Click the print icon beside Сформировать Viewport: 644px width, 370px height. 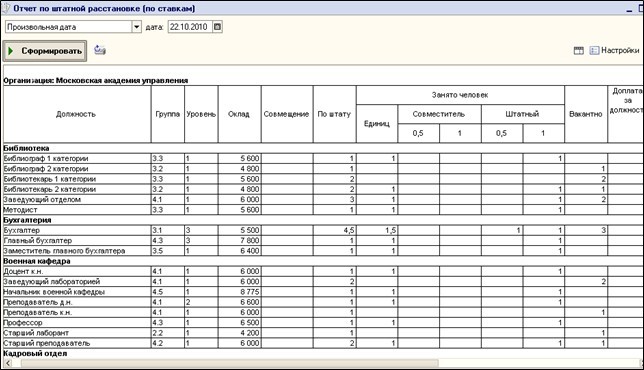[x=100, y=50]
